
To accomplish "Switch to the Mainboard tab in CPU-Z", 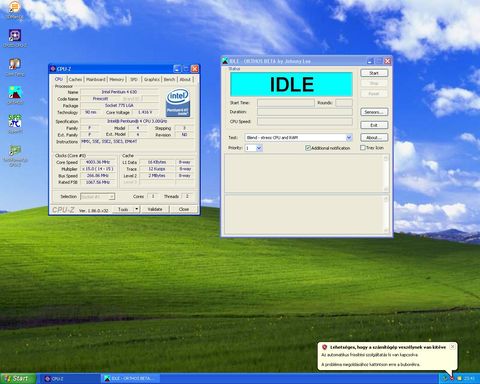I will (96, 79).
